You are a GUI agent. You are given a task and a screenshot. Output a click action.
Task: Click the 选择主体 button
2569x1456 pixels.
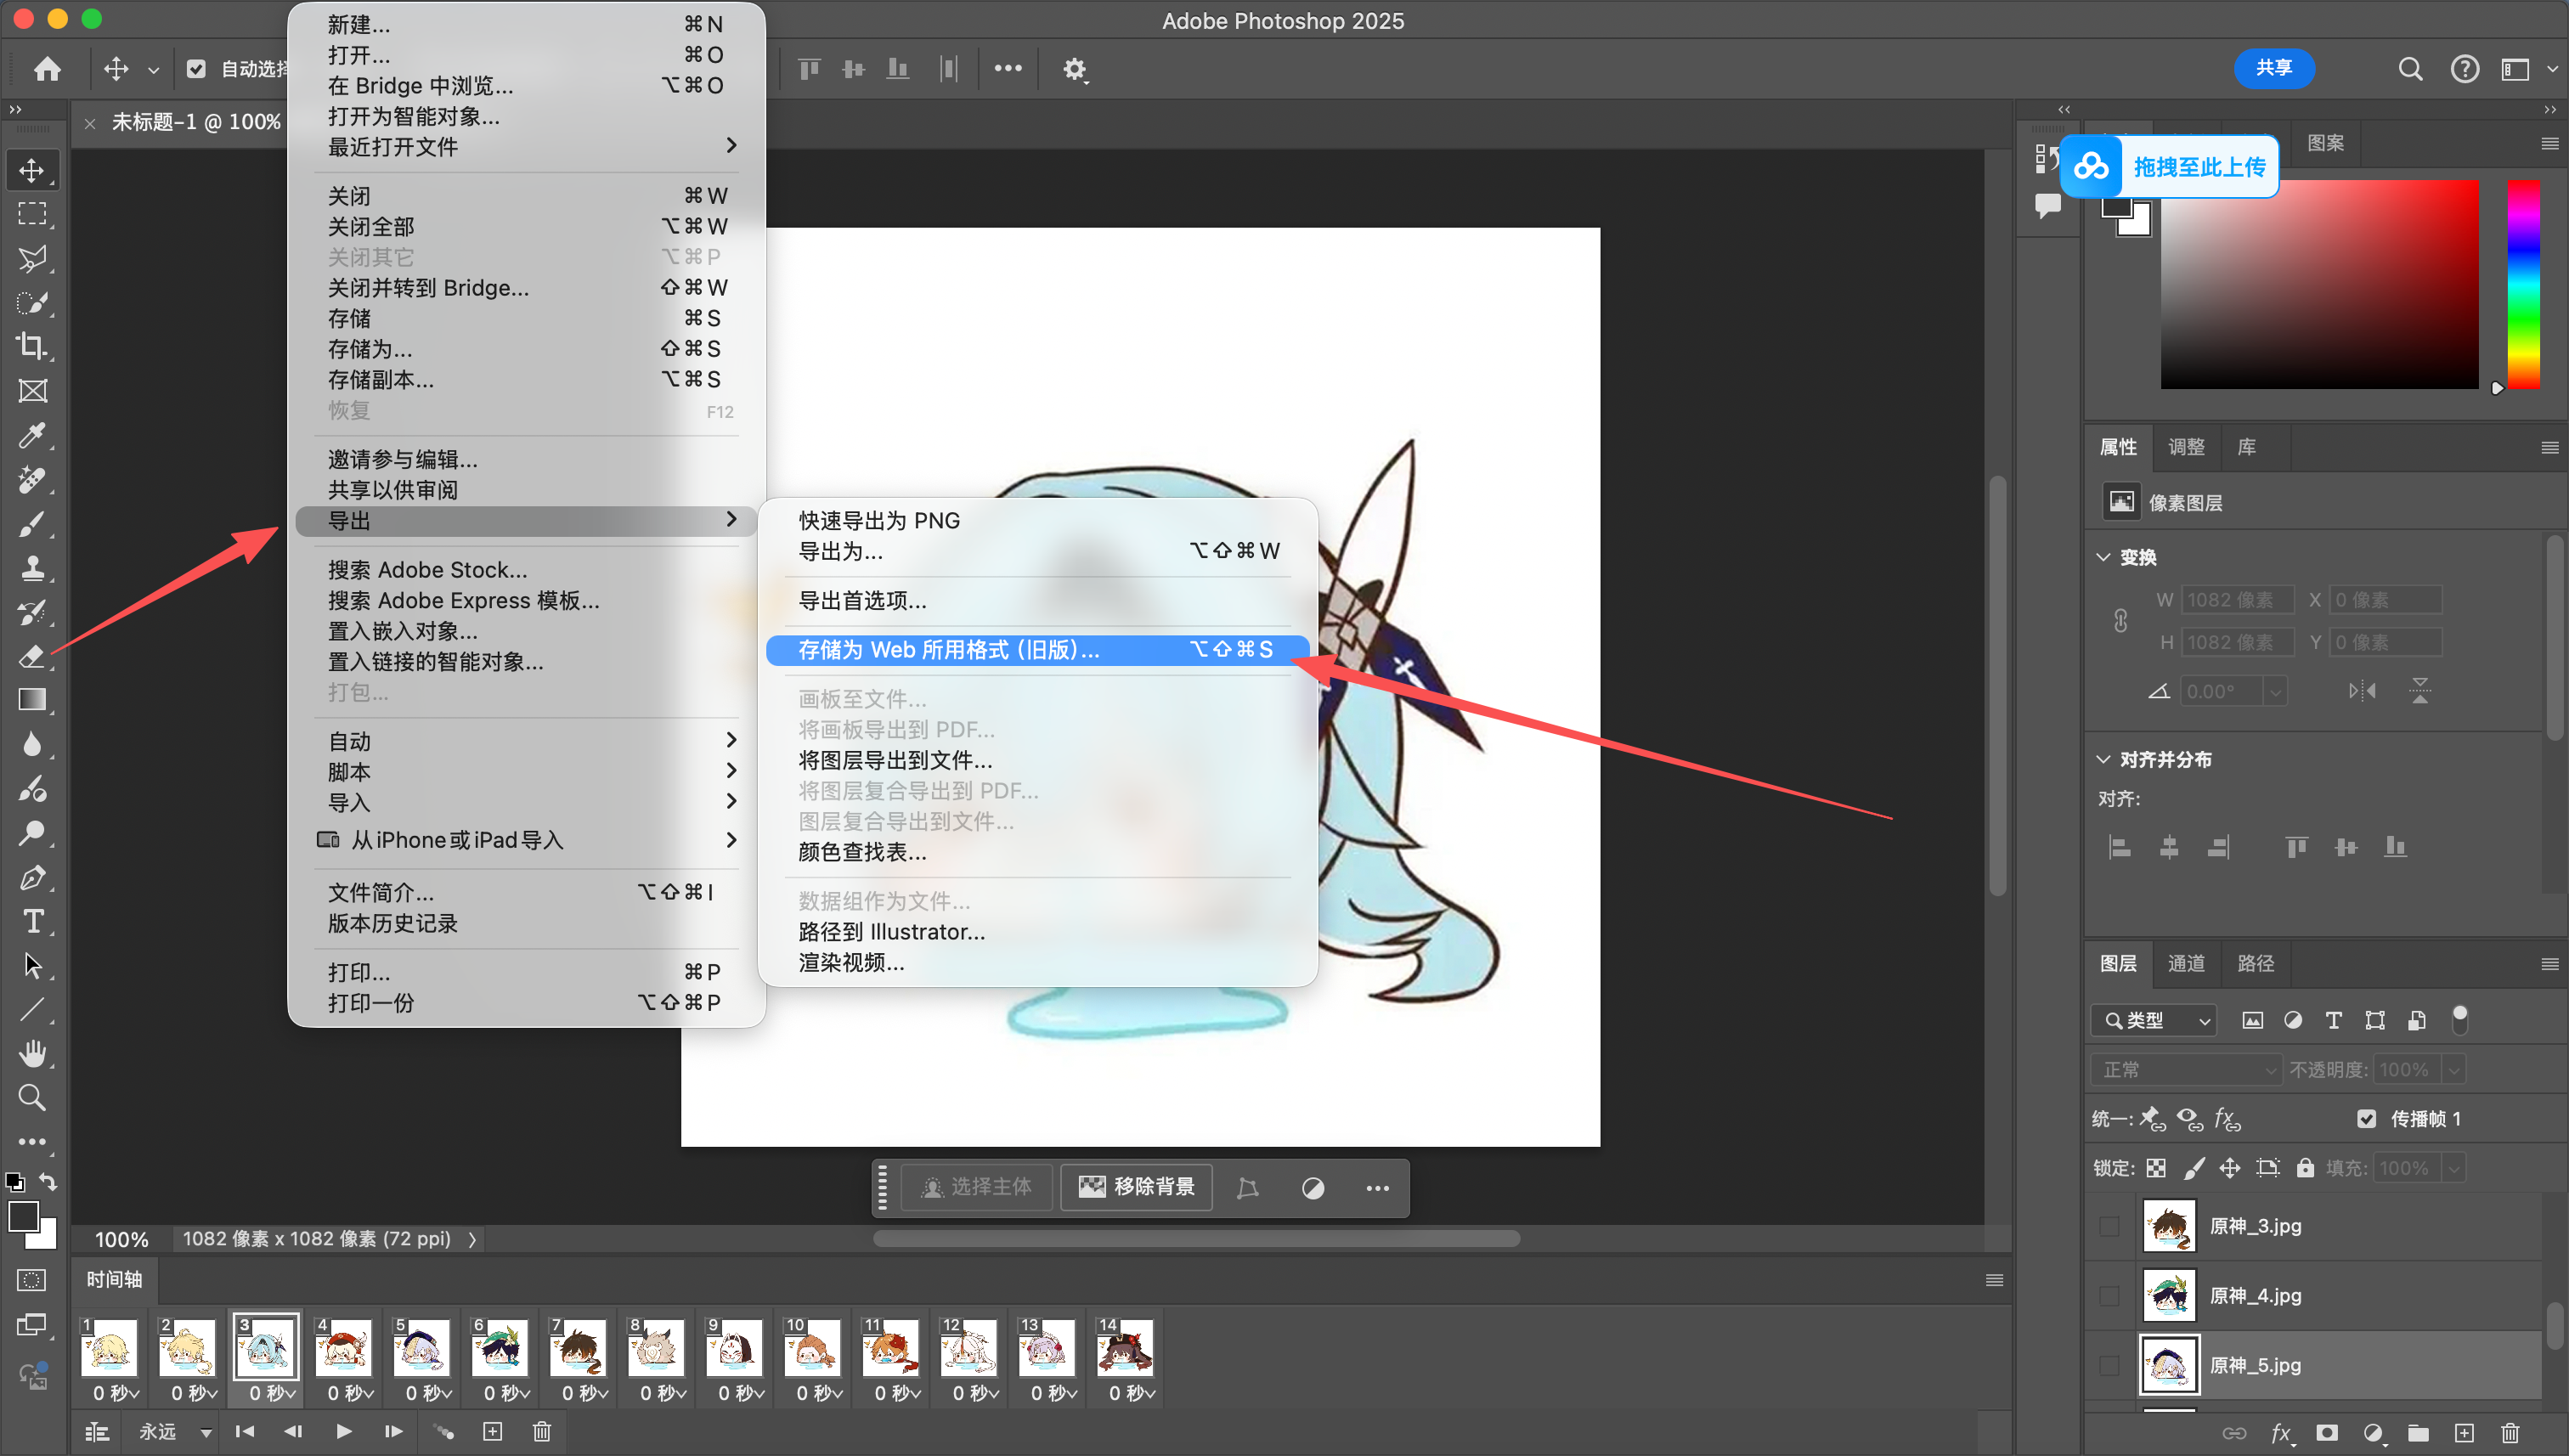tap(976, 1187)
